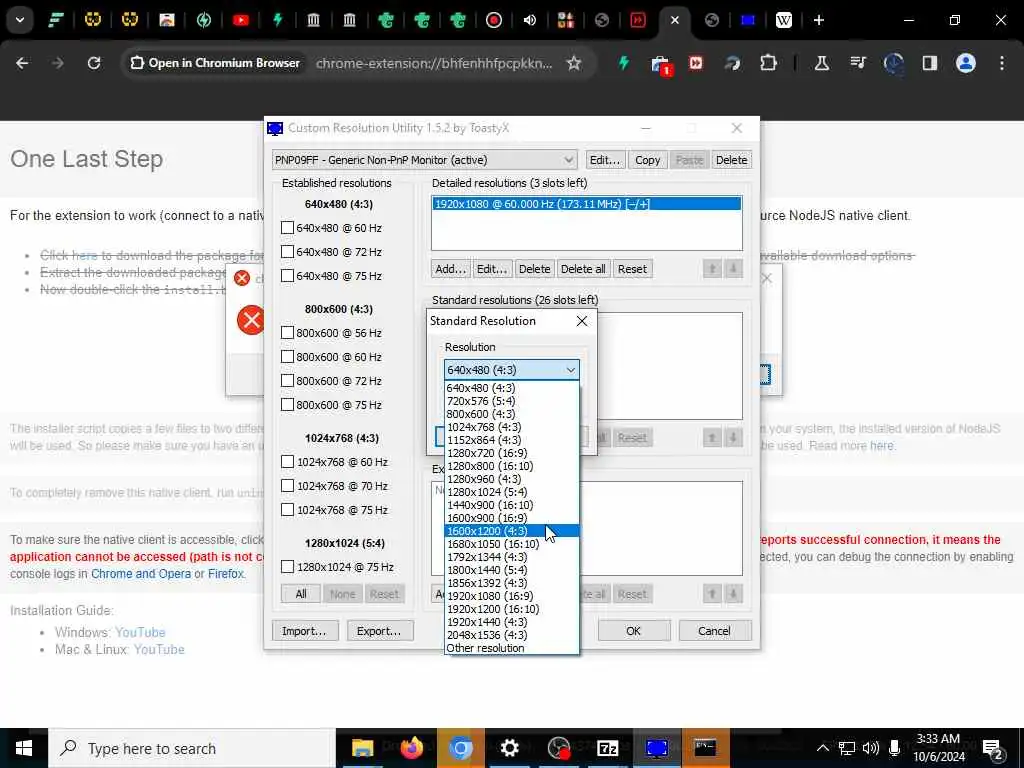Open the Firefox debugging link
1024x768 pixels.
point(226,573)
